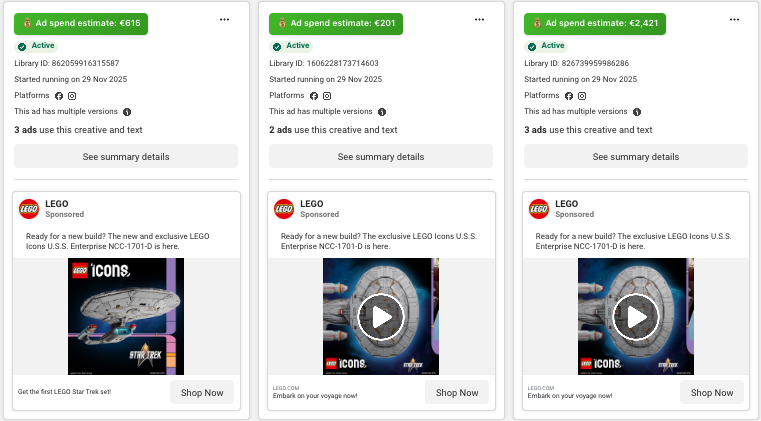Image resolution: width=761 pixels, height=421 pixels.
Task: Click multiple versions info icon on €2,421 card
Action: 637,112
